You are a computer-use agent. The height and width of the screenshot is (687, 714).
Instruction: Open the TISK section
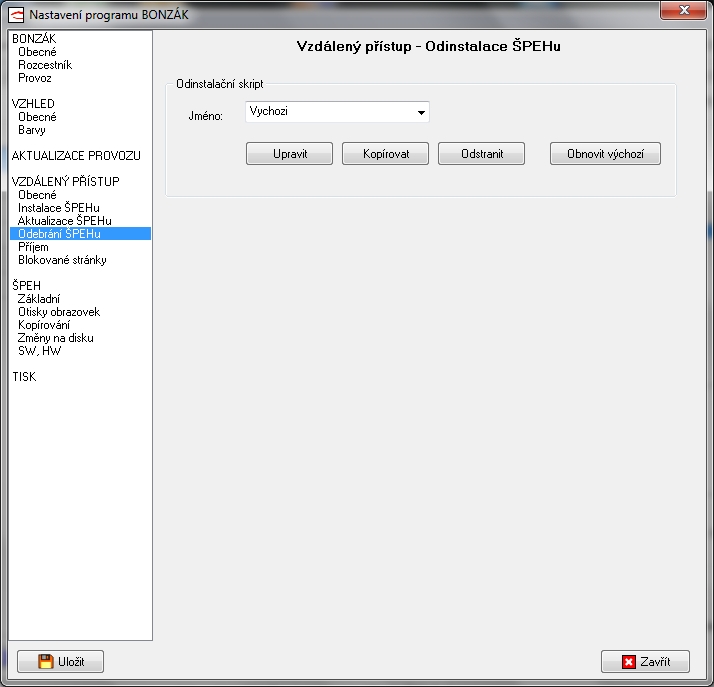pos(24,377)
